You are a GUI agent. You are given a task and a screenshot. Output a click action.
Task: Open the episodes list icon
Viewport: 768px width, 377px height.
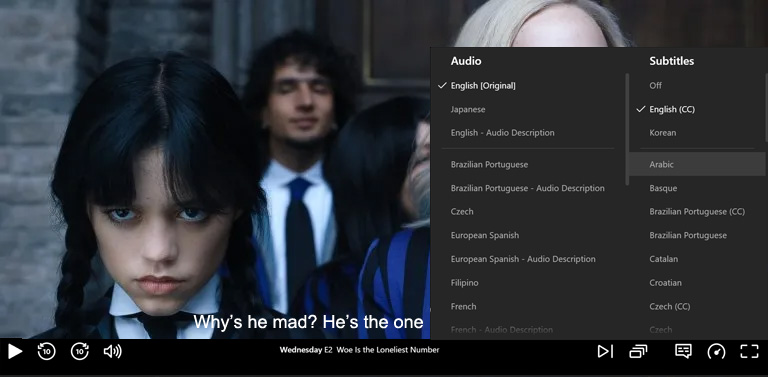pos(638,351)
